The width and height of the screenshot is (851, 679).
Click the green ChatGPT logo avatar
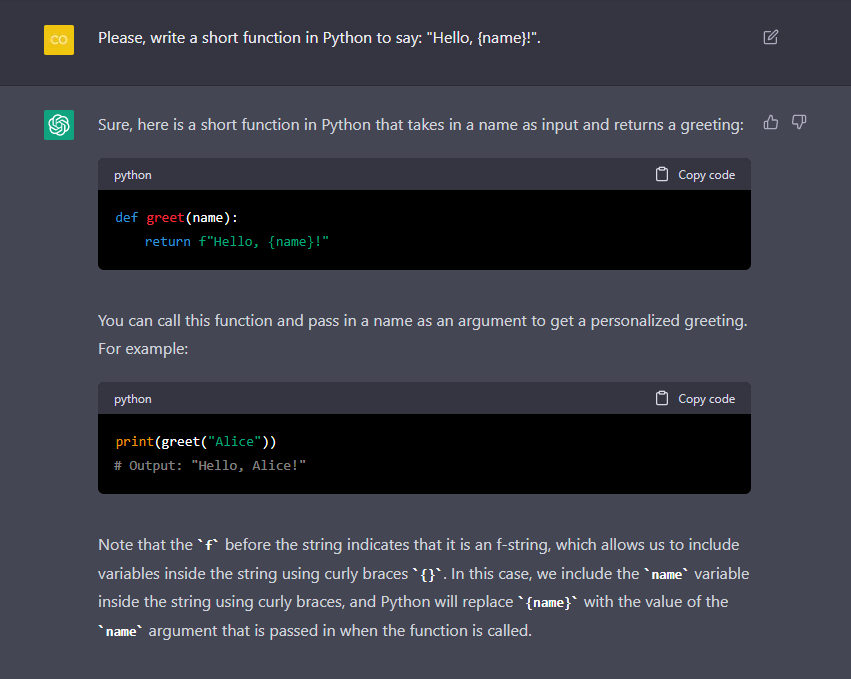(x=59, y=125)
